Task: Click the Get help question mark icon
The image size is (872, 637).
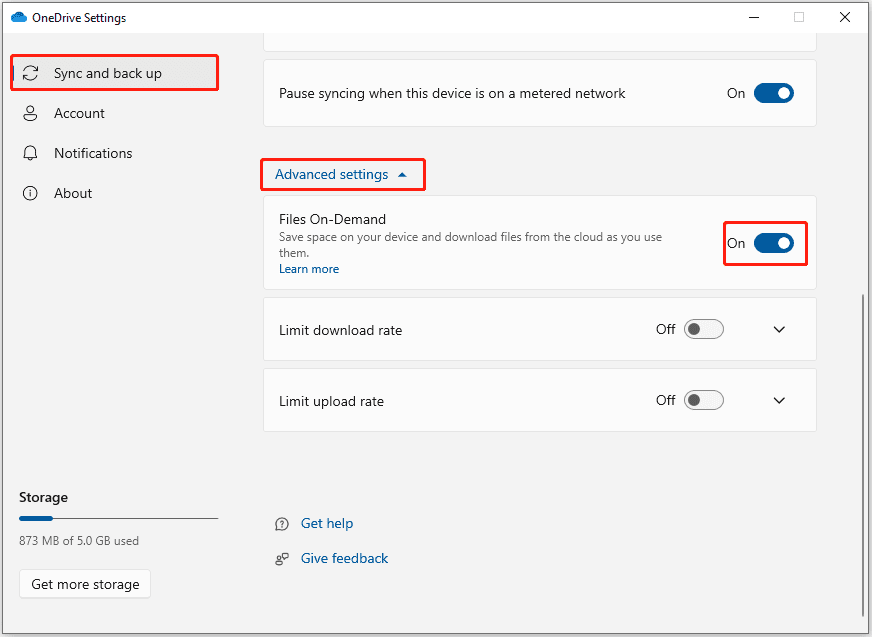Action: coord(282,523)
